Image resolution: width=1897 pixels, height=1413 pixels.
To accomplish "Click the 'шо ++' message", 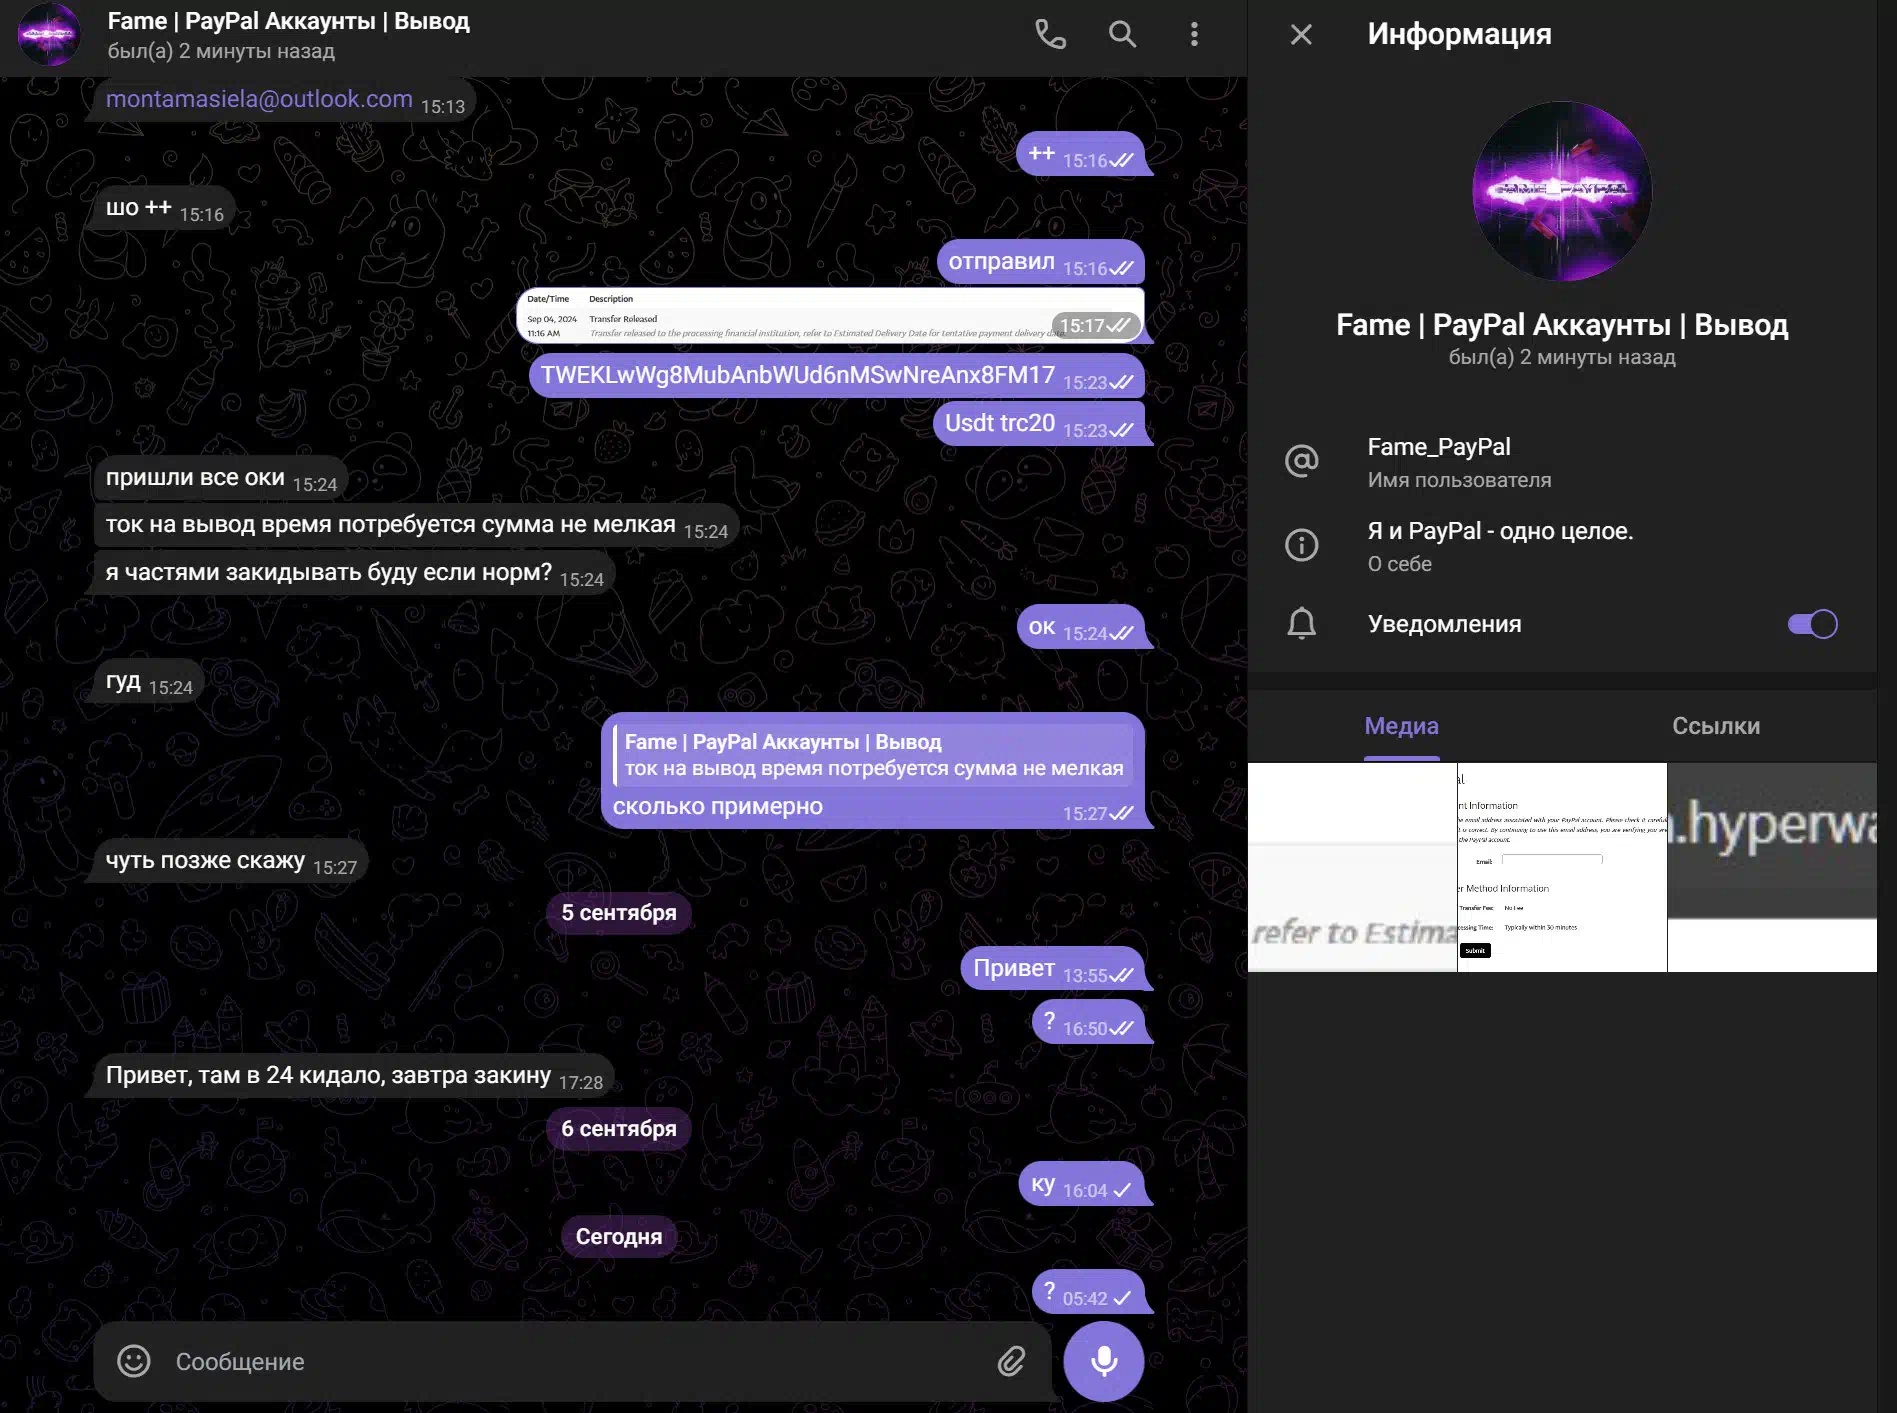I will [x=164, y=208].
